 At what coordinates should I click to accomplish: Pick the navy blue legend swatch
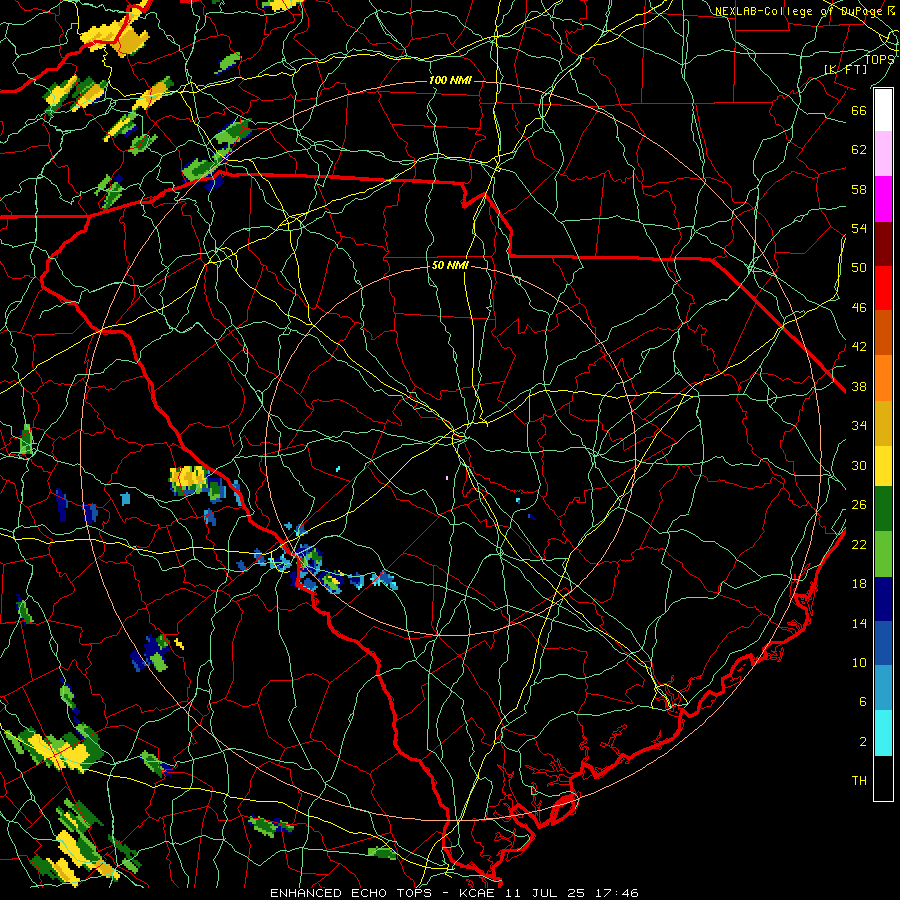[x=883, y=599]
